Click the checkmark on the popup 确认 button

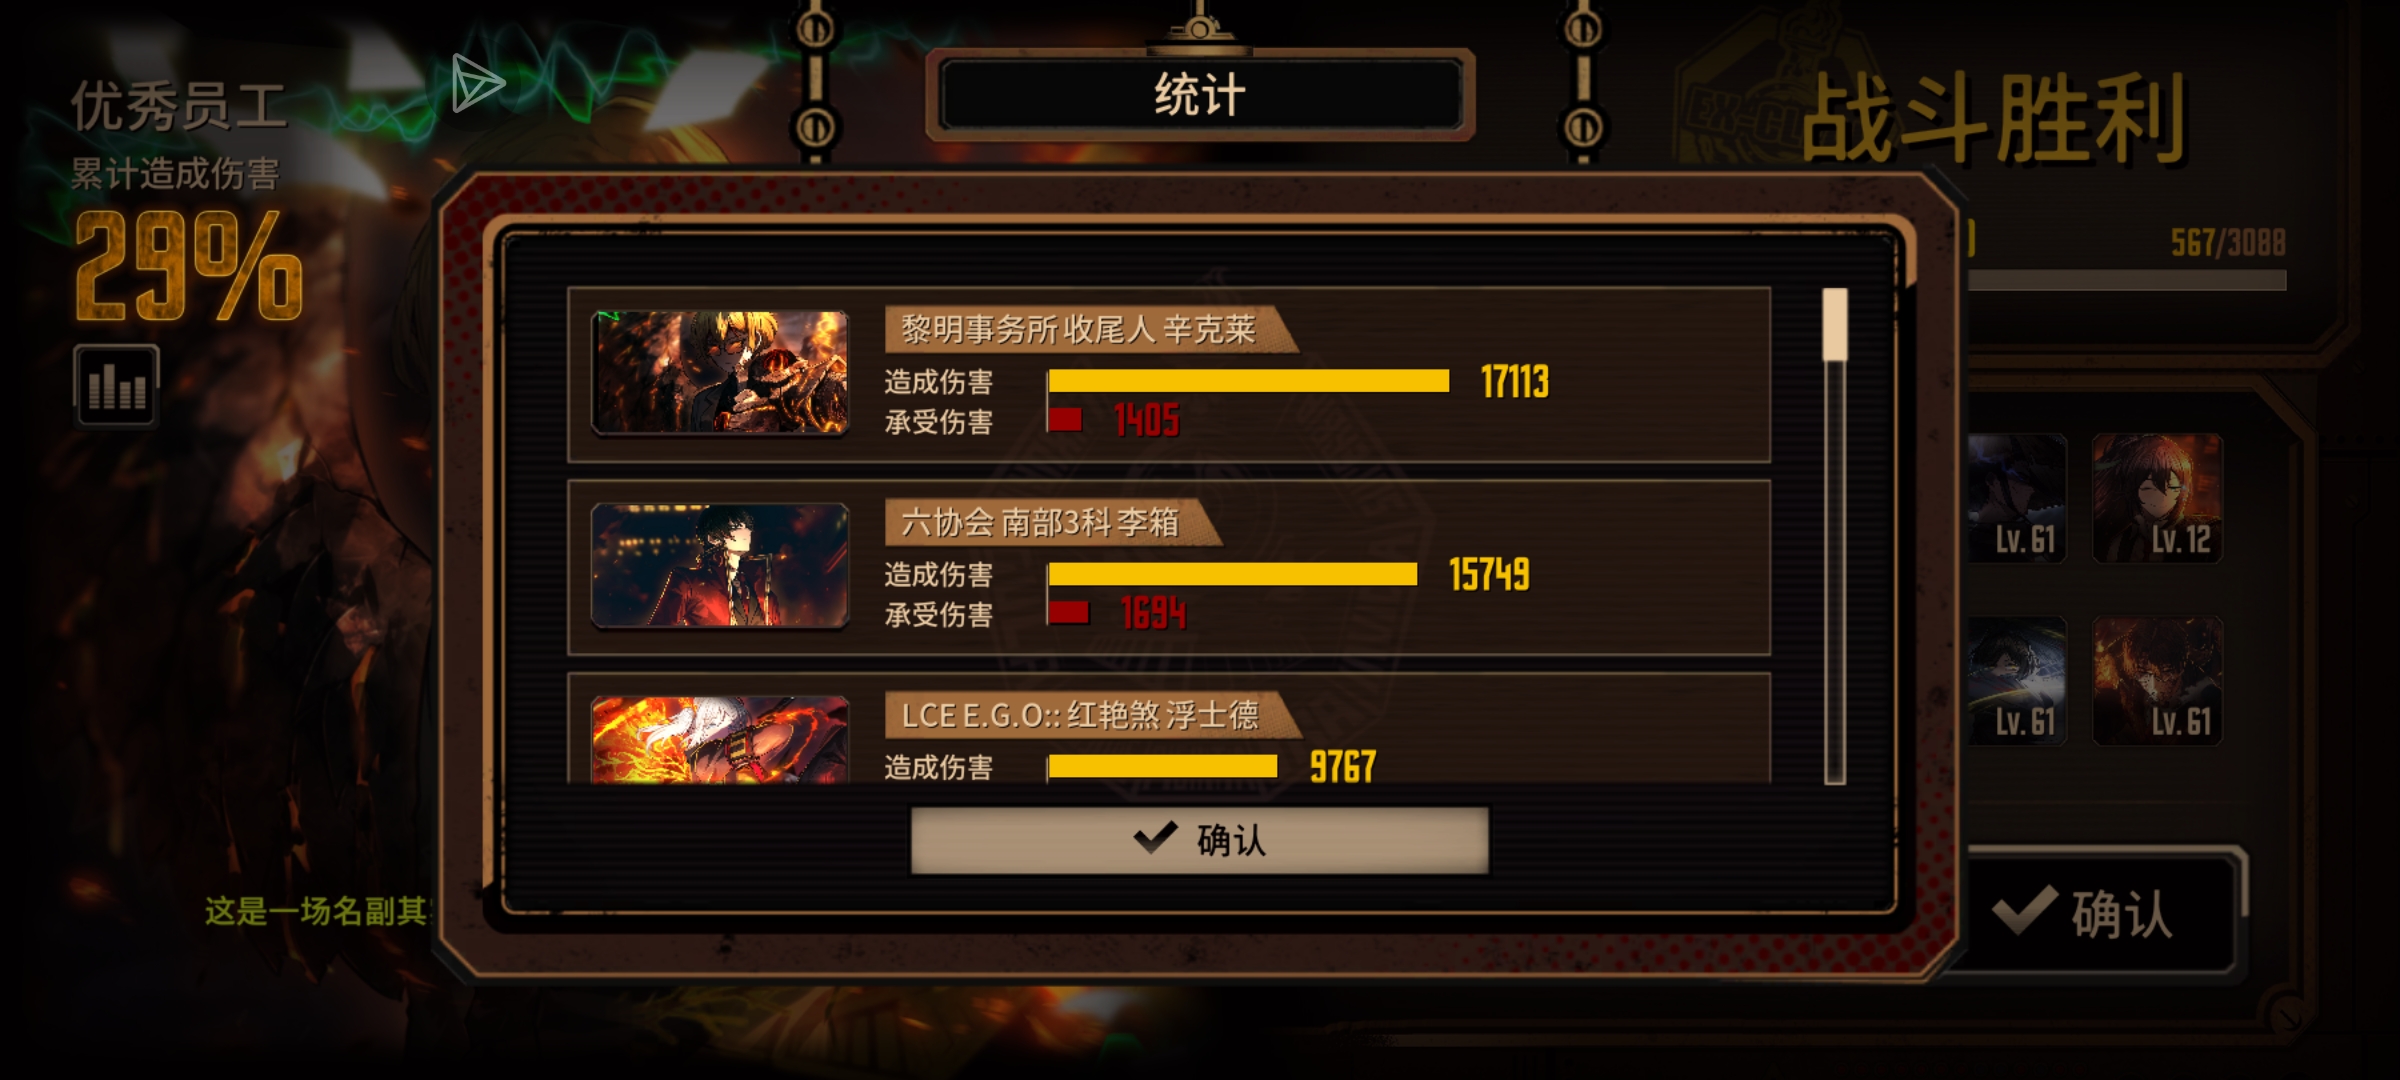[x=1155, y=838]
